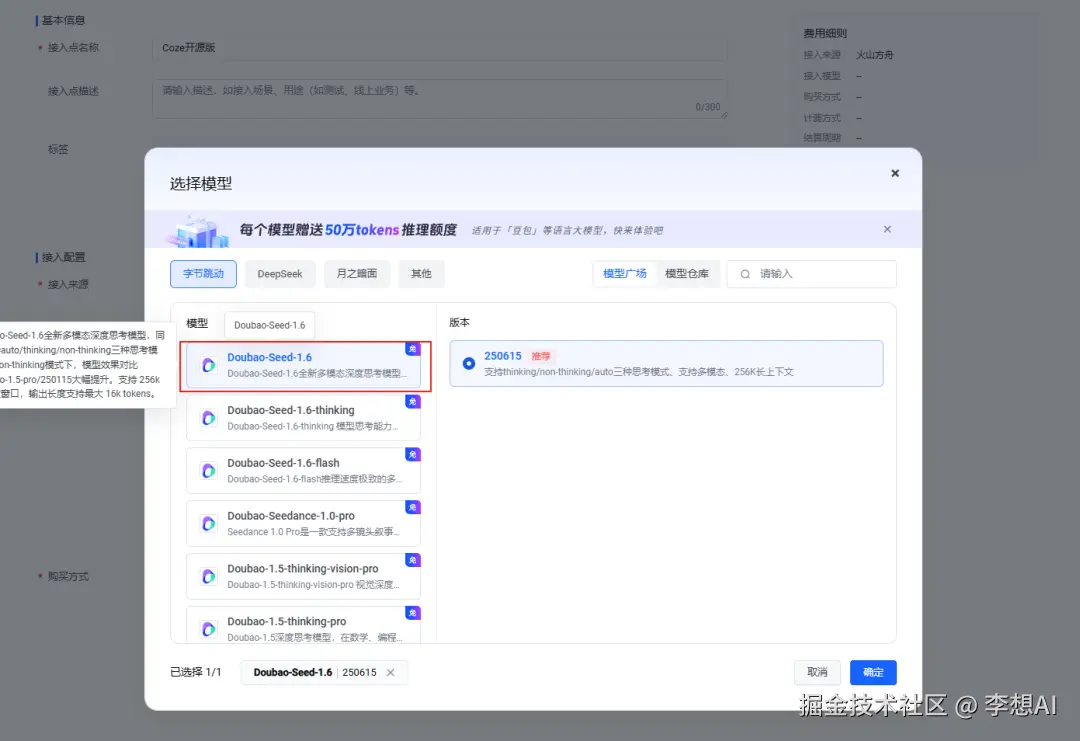This screenshot has height=741, width=1080.
Task: Switch to the DeepSeek vendor tab
Action: [x=280, y=274]
